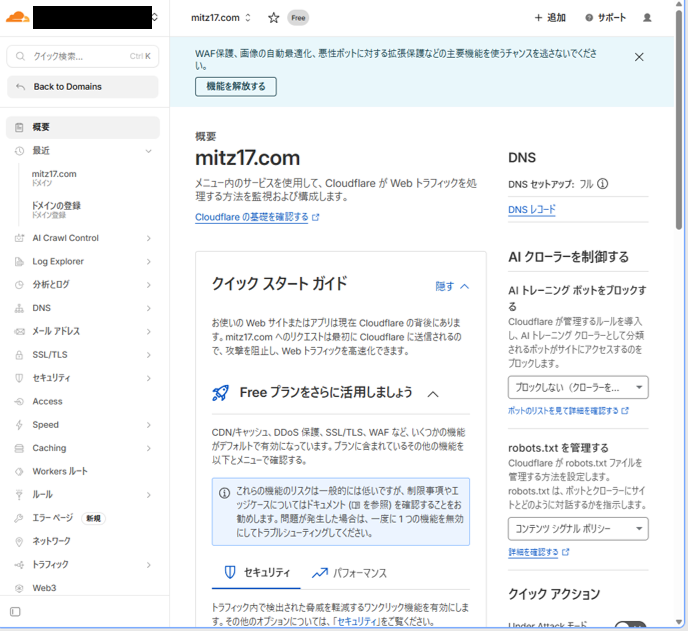Click the トラフィック sidebar icon
This screenshot has width=688, height=631.
[19, 565]
